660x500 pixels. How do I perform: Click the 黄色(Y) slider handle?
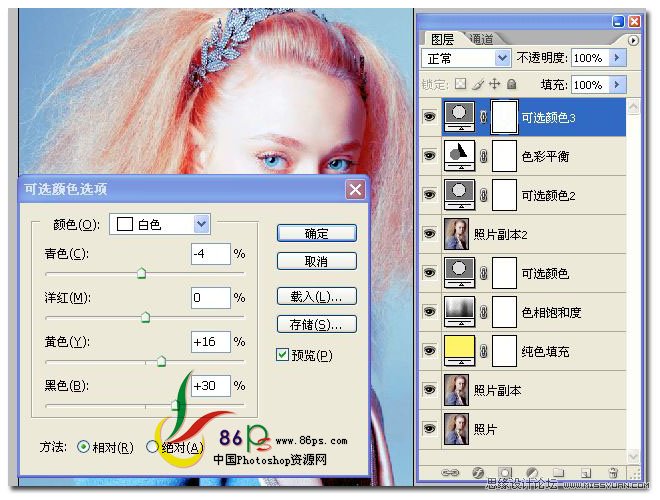click(161, 361)
